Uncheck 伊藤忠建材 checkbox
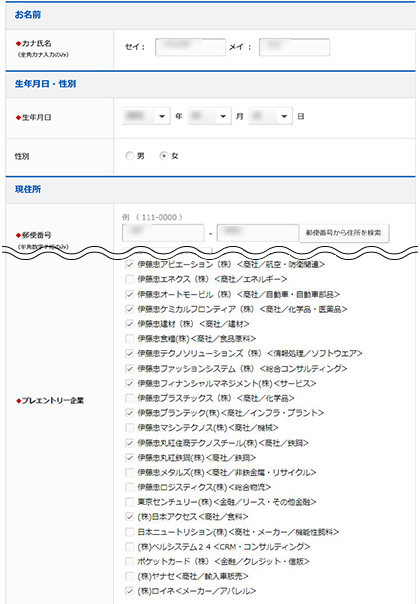 [x=130, y=324]
